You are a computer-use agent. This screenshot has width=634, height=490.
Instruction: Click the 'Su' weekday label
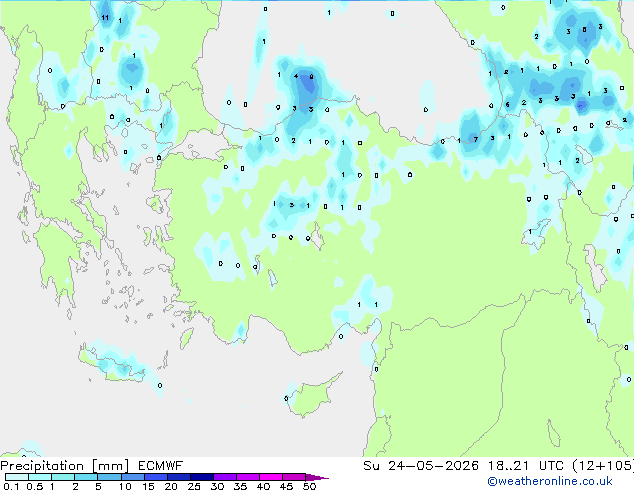click(371, 466)
